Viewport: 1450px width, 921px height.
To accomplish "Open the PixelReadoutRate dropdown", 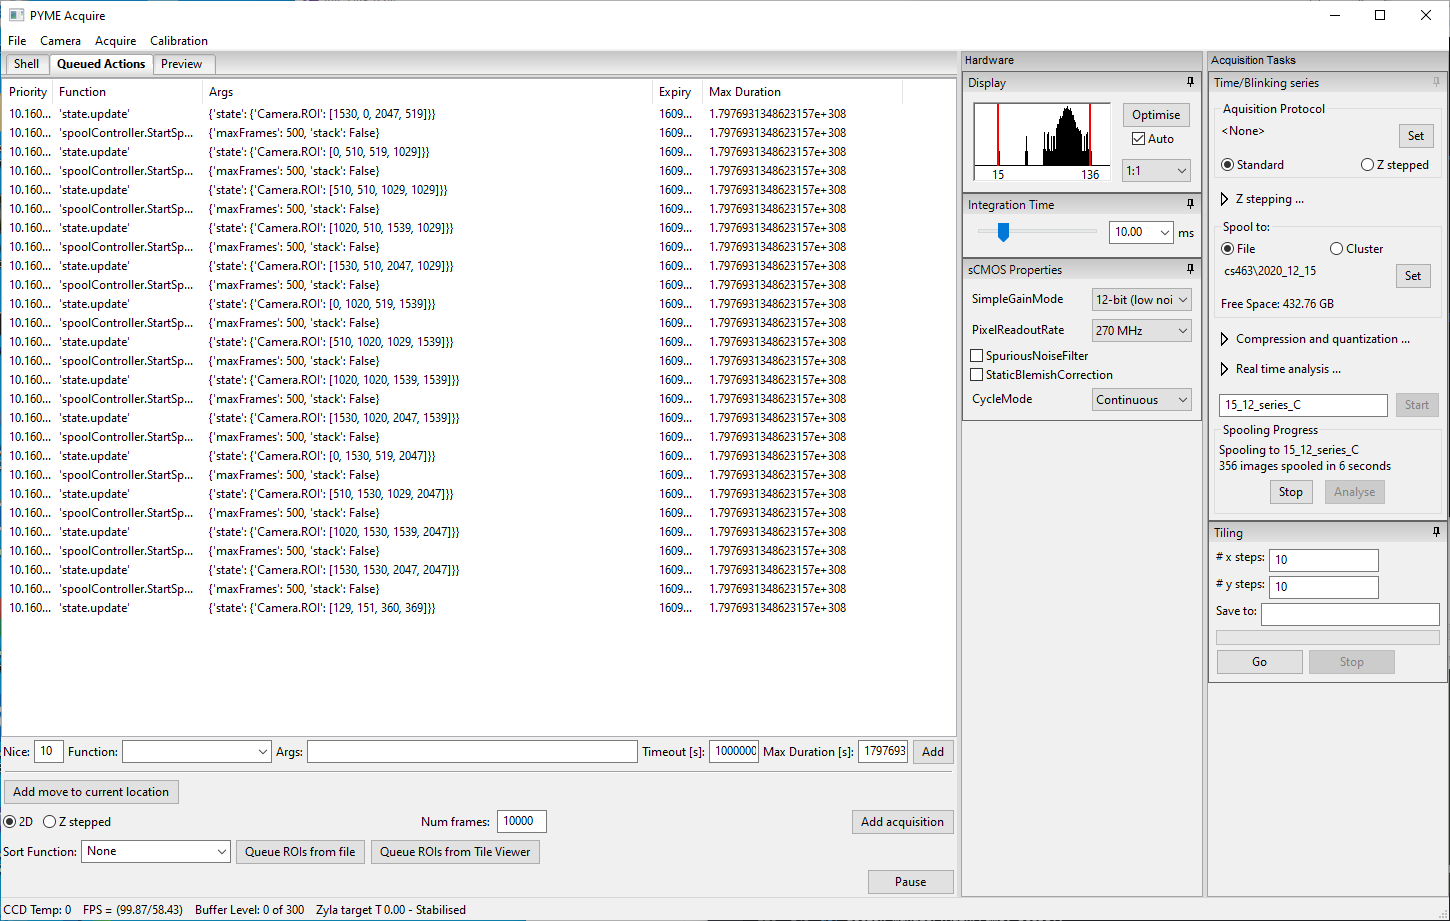I will tap(1141, 330).
